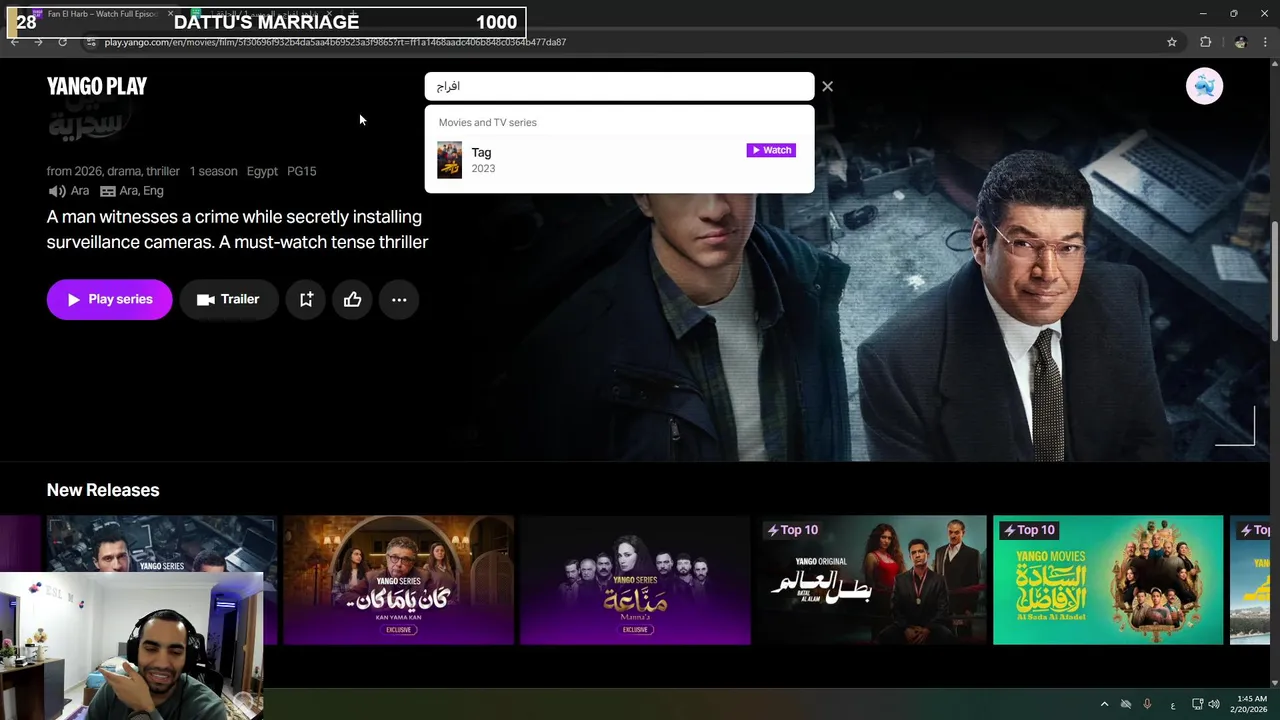1280x720 pixels.
Task: Click 'Movies and TV series' results heading
Action: coord(487,122)
